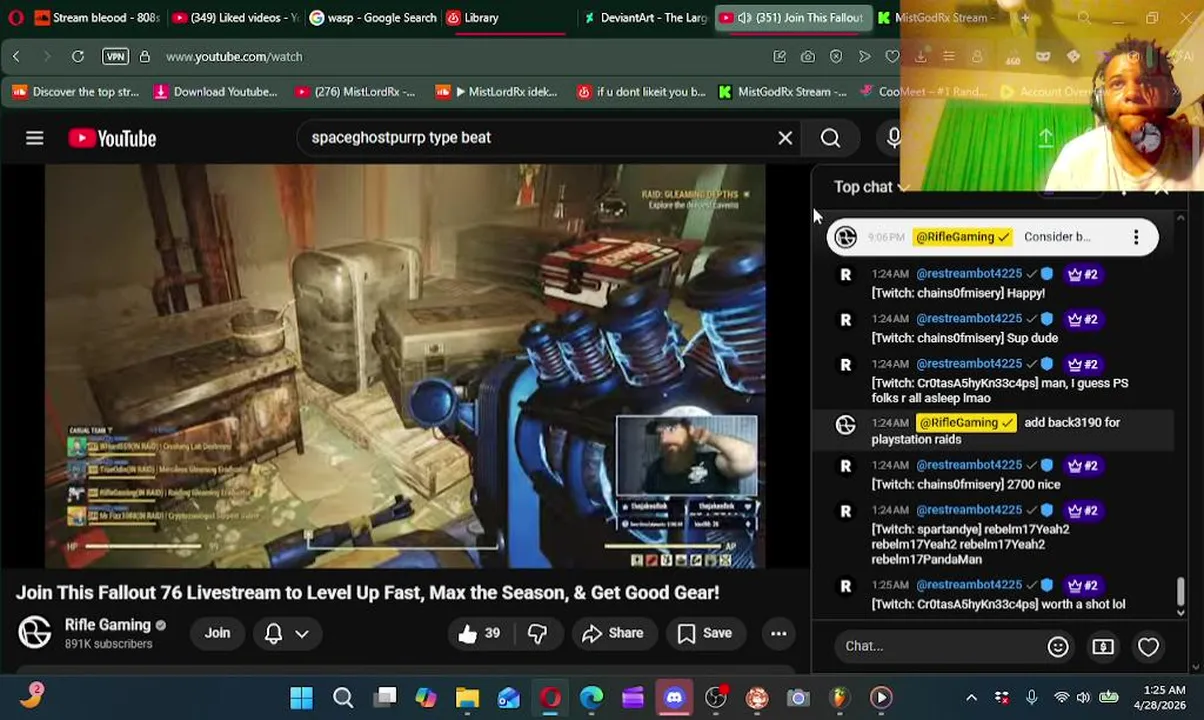Screen dimensions: 1204x720
Task: Open Windows Start menu
Action: click(x=301, y=697)
